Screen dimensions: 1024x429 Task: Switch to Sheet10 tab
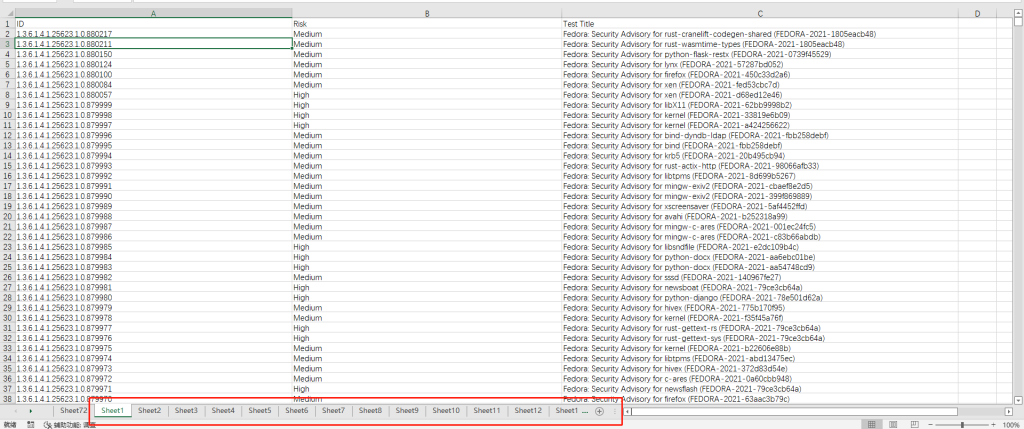[446, 411]
